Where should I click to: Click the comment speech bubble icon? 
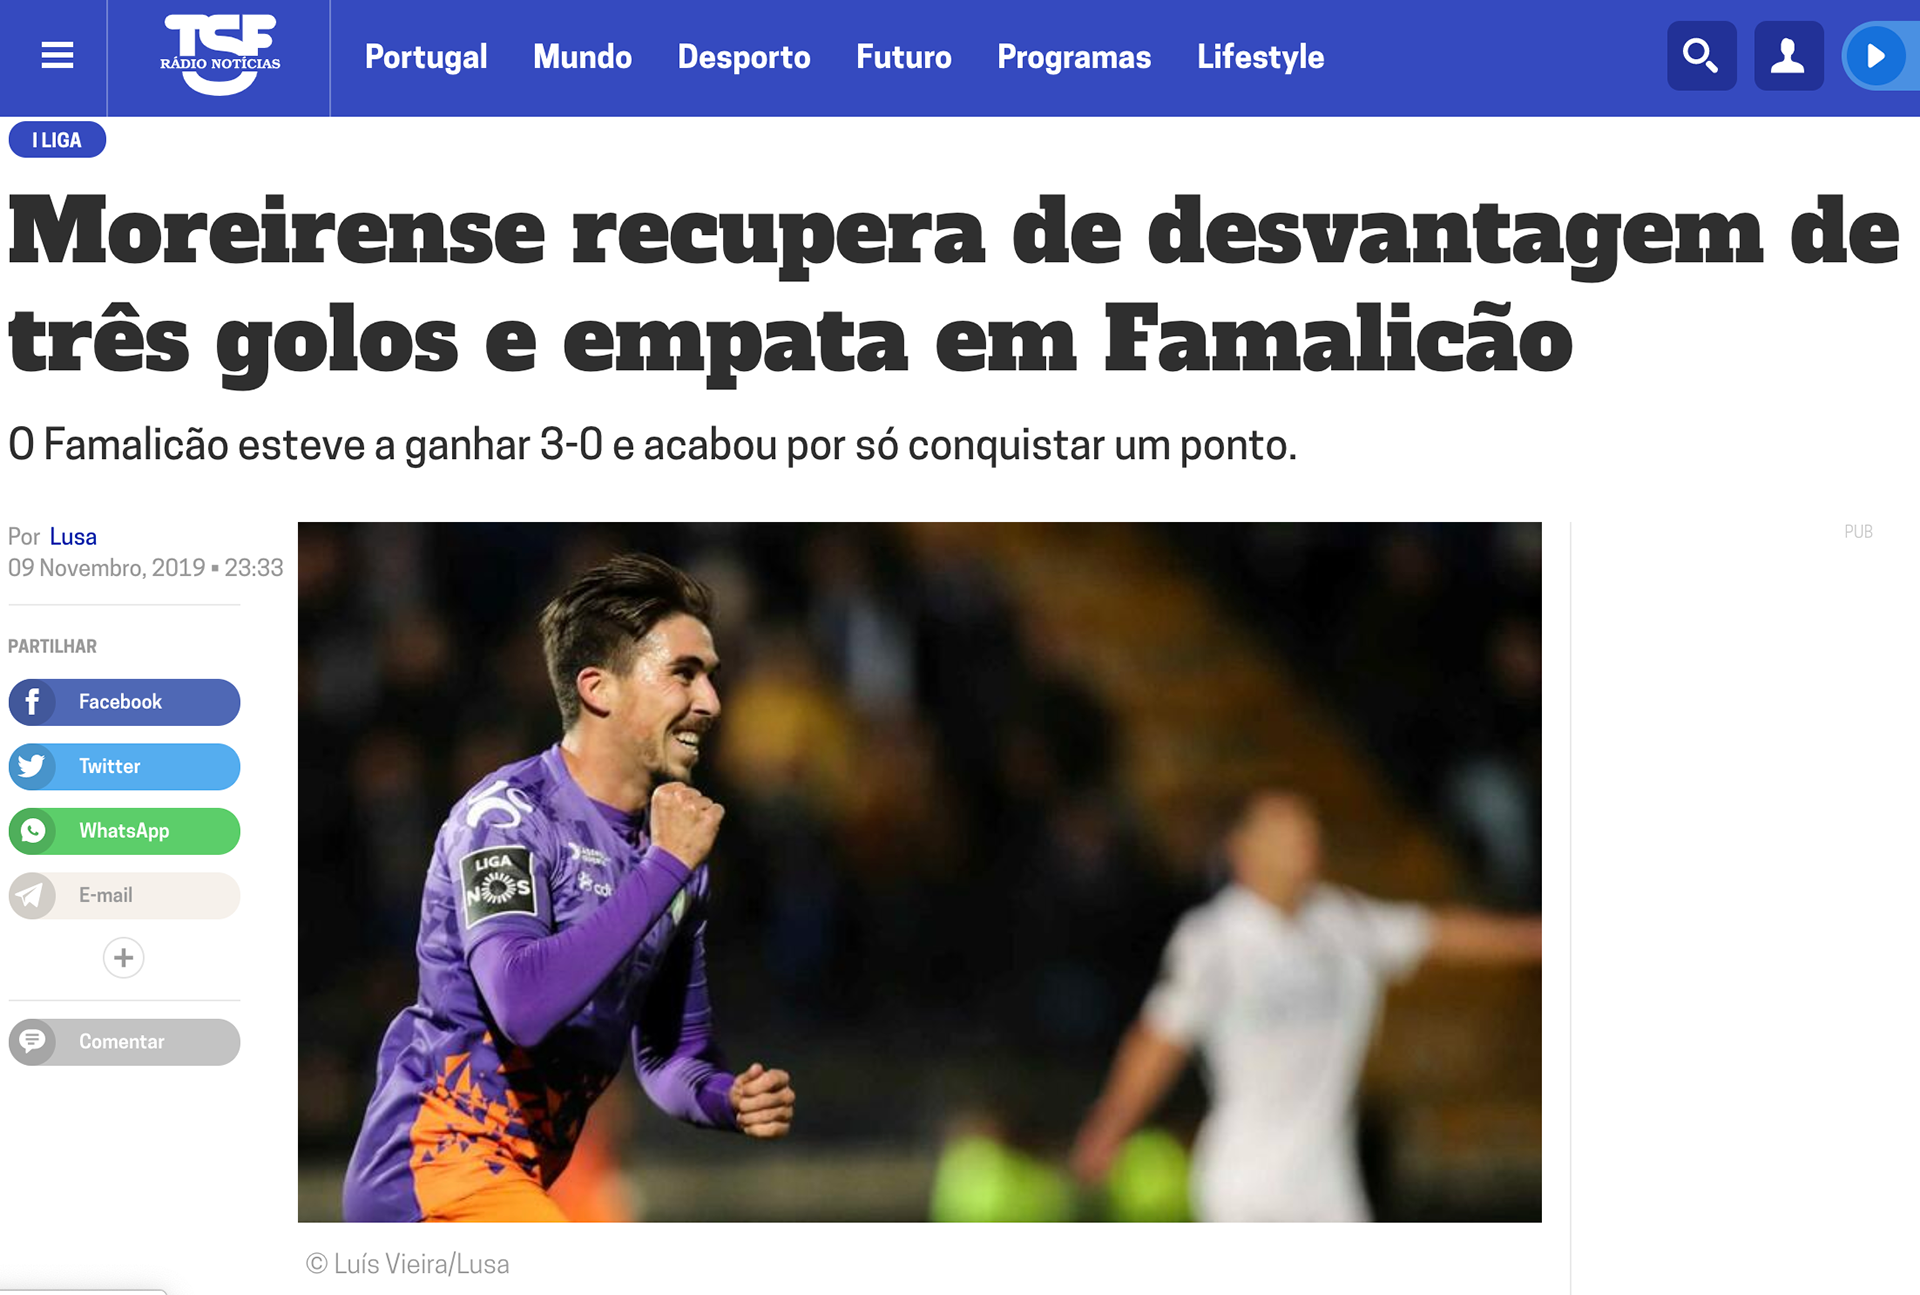pyautogui.click(x=32, y=1042)
